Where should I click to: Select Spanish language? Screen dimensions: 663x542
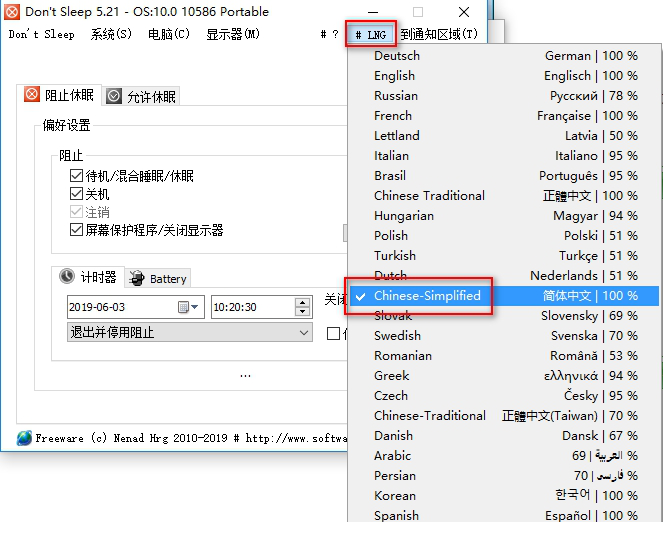pos(506,515)
